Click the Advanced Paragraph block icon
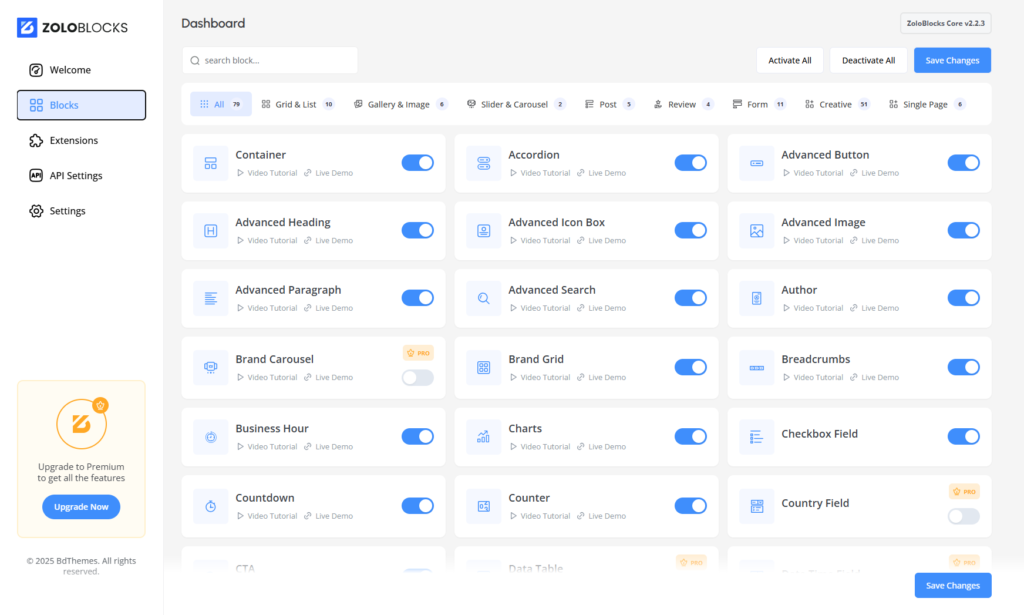 (x=210, y=298)
